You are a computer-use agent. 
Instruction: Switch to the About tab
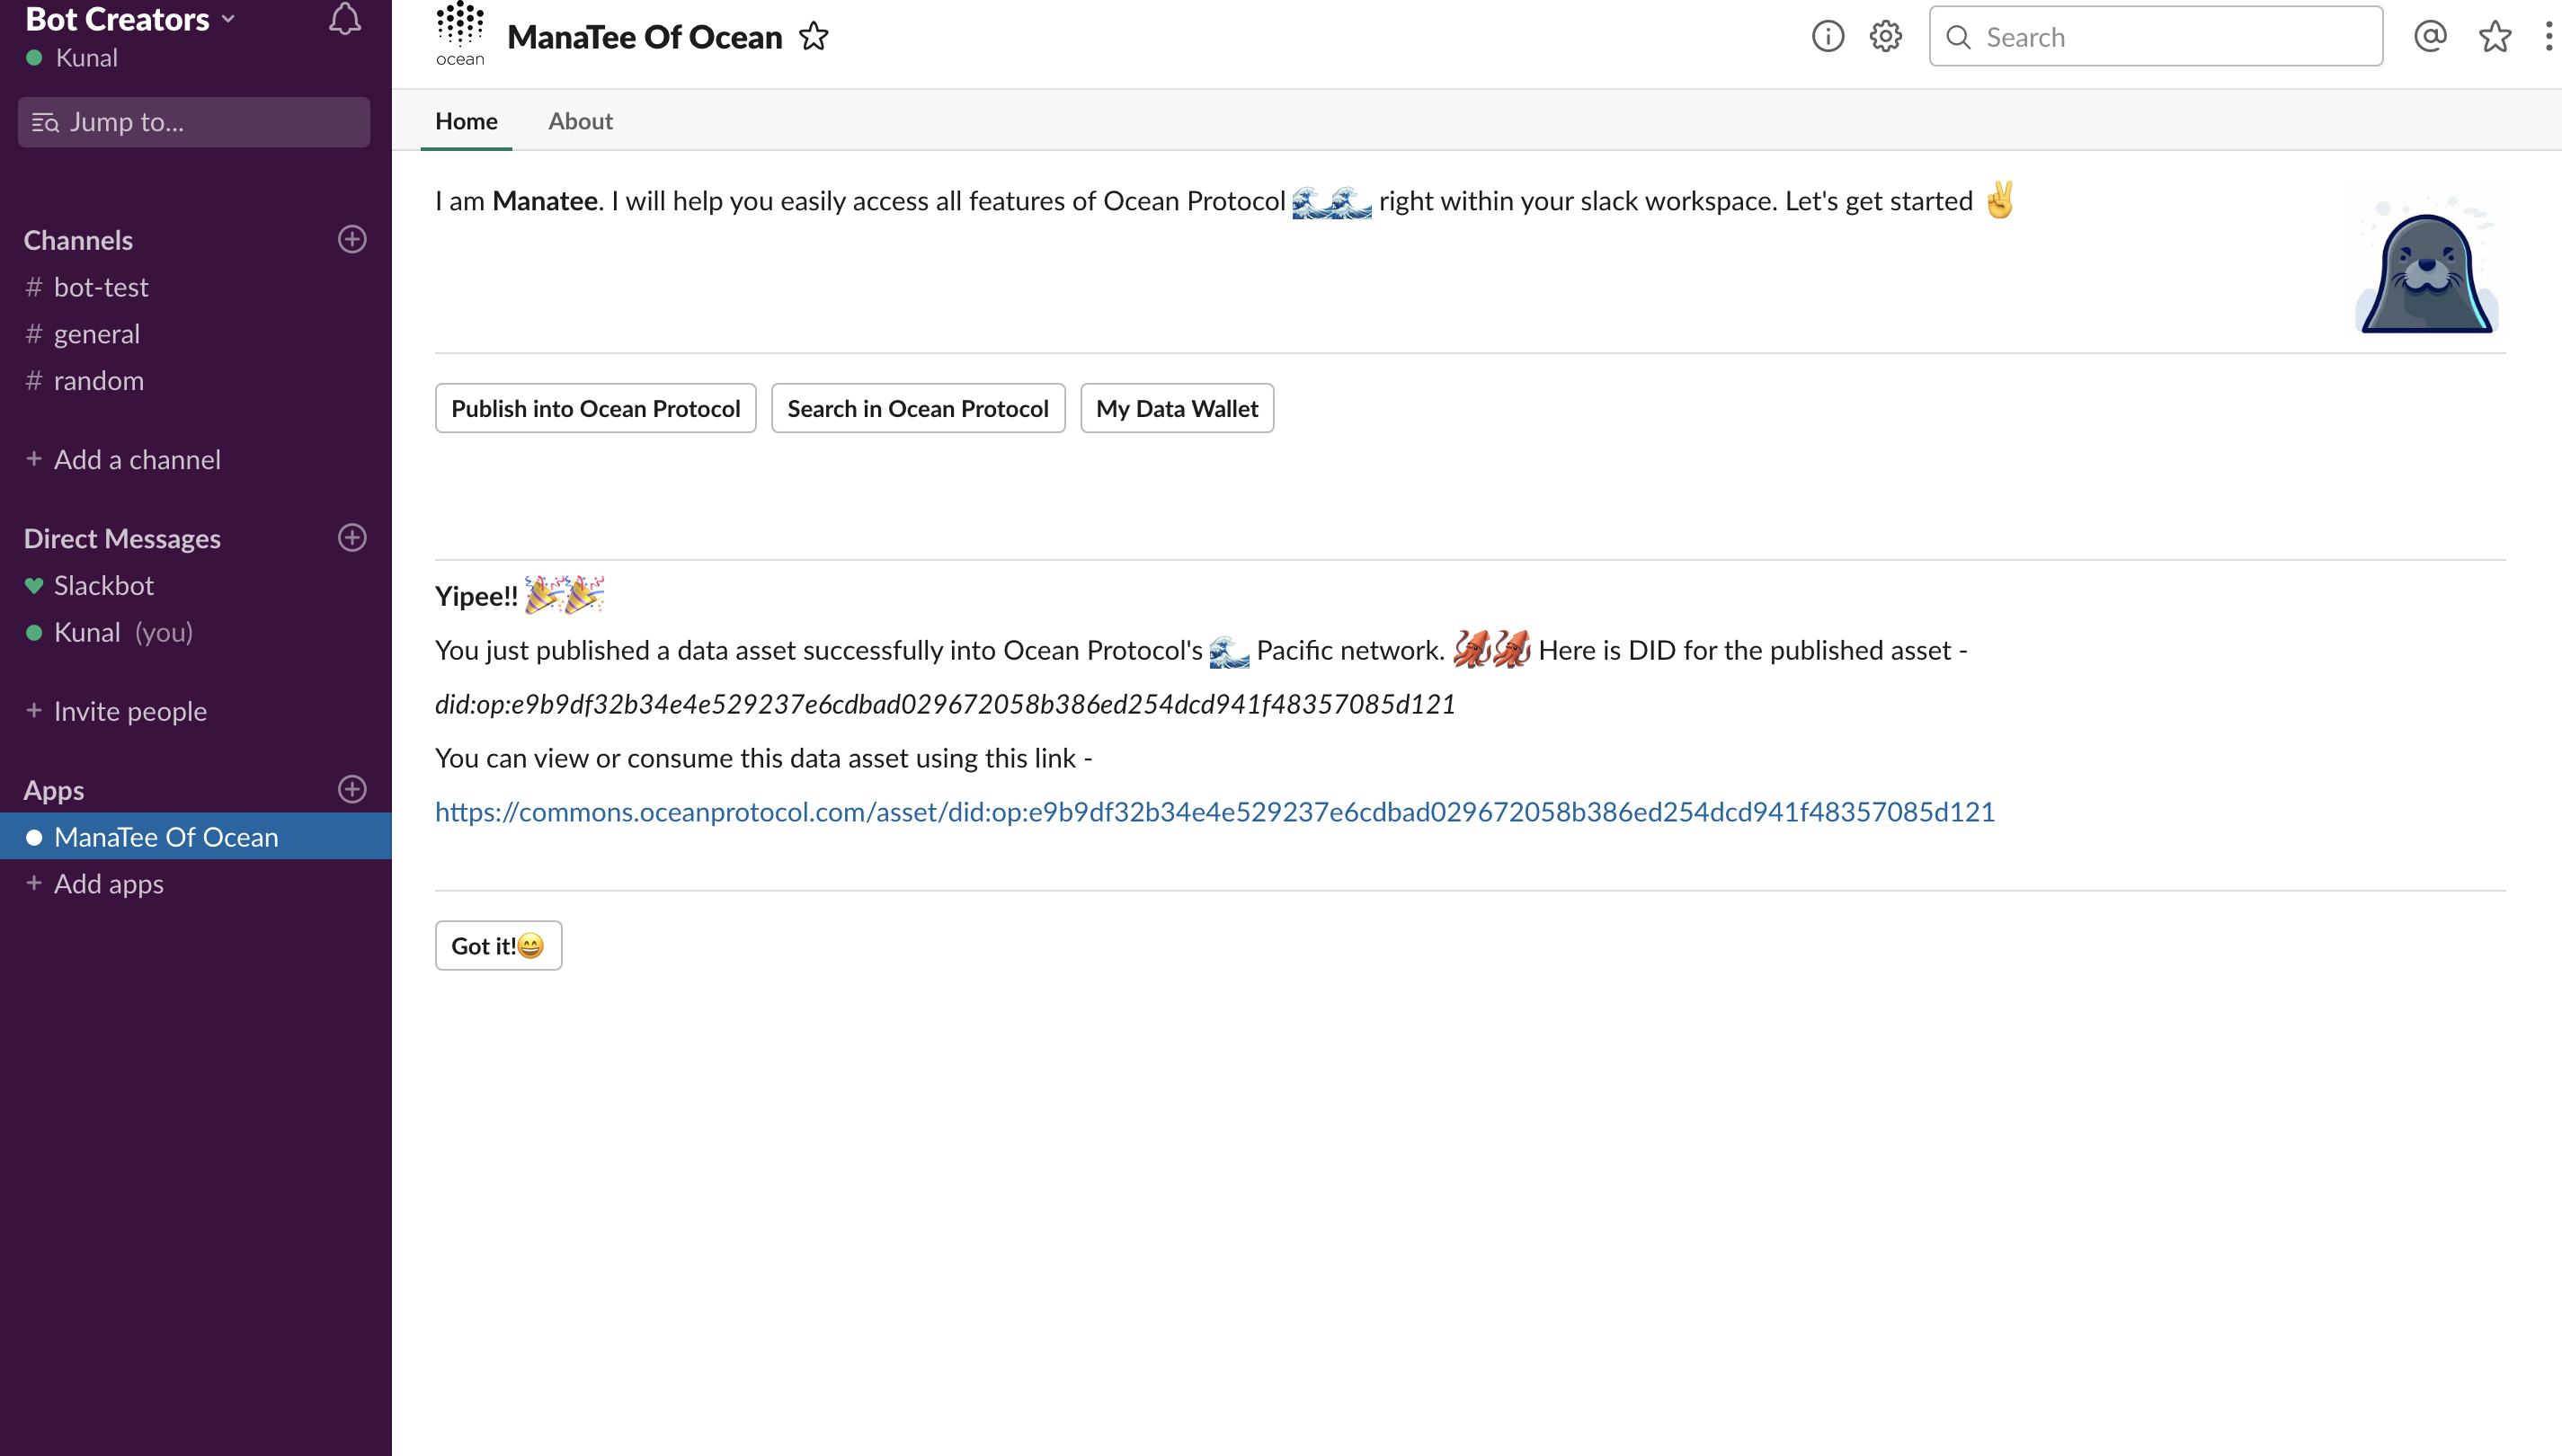[x=580, y=121]
